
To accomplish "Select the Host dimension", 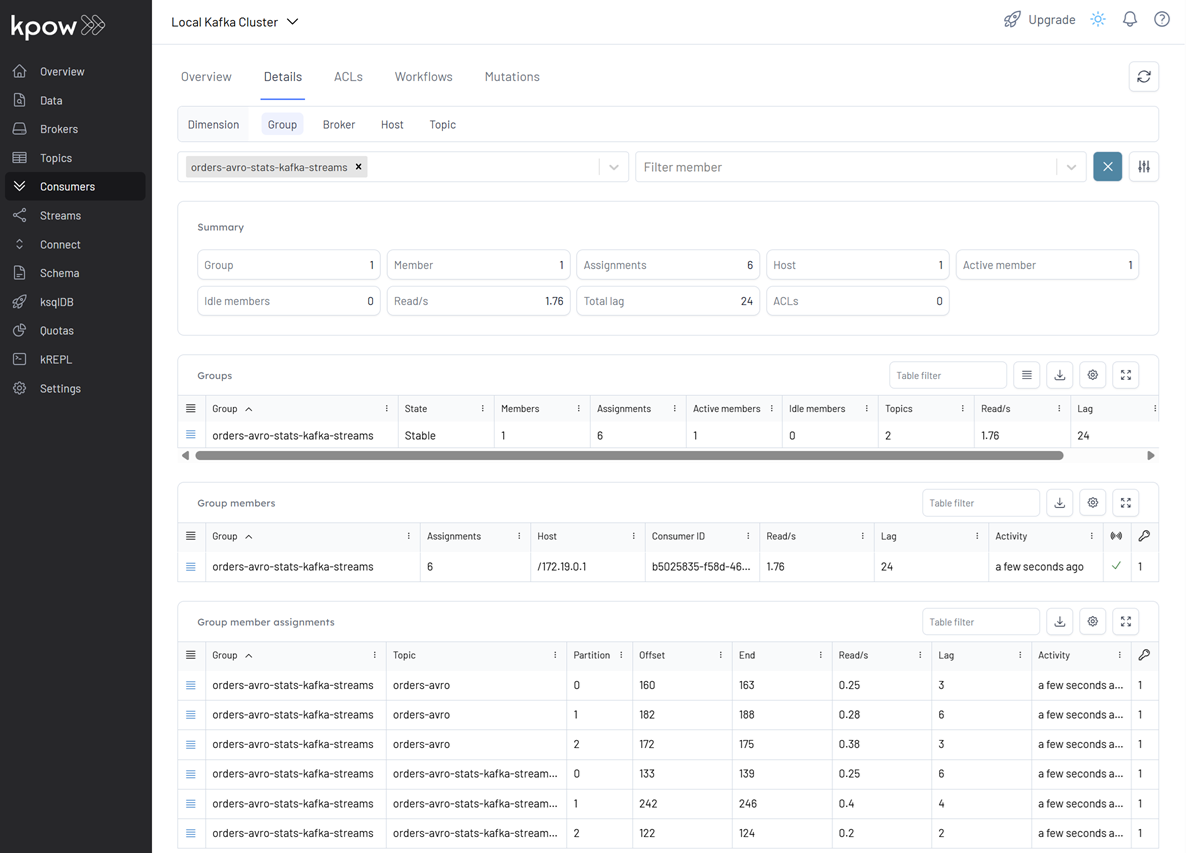I will [x=392, y=125].
